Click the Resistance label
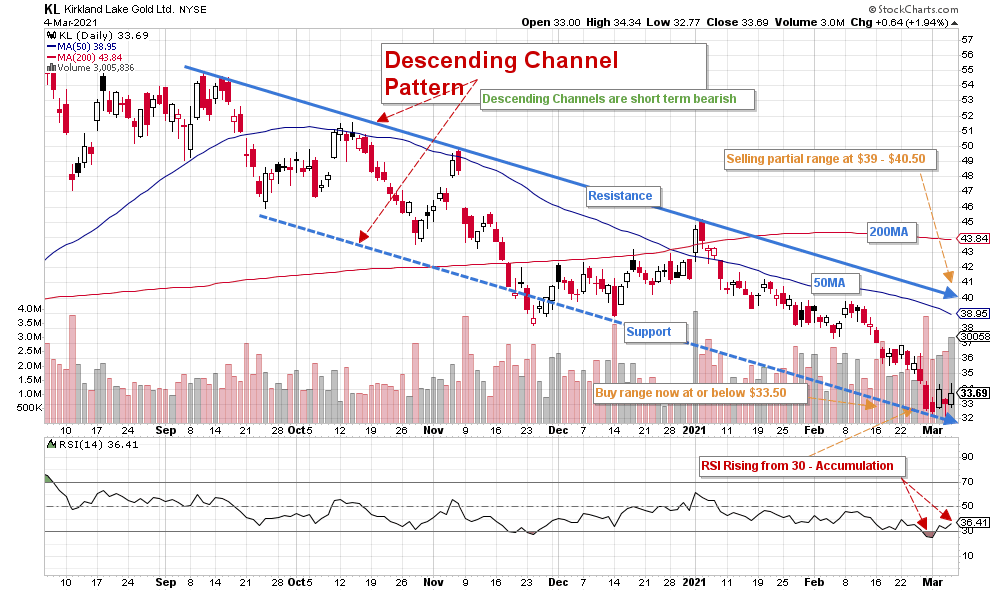 pos(624,196)
